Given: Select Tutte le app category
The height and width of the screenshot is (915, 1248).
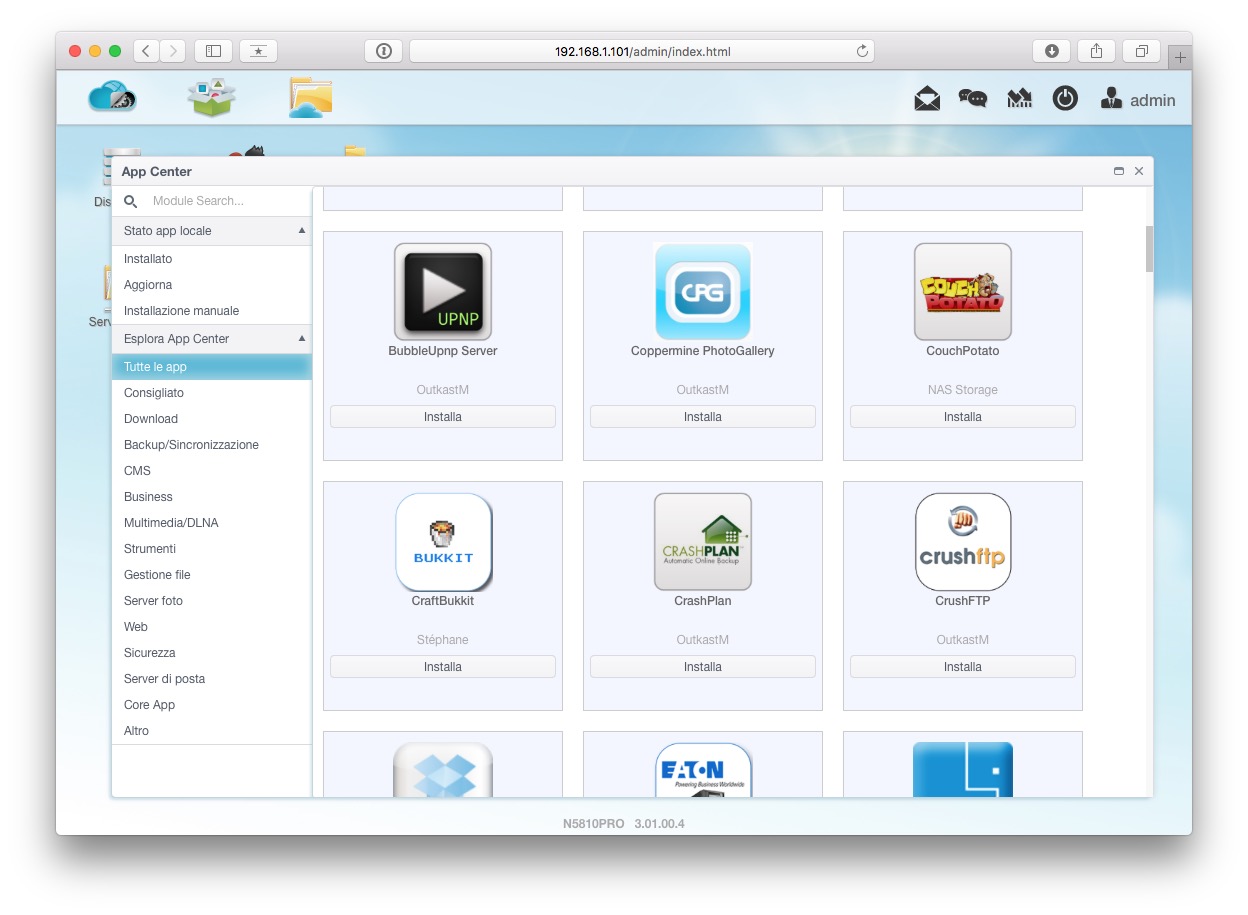Looking at the screenshot, I should tap(212, 367).
